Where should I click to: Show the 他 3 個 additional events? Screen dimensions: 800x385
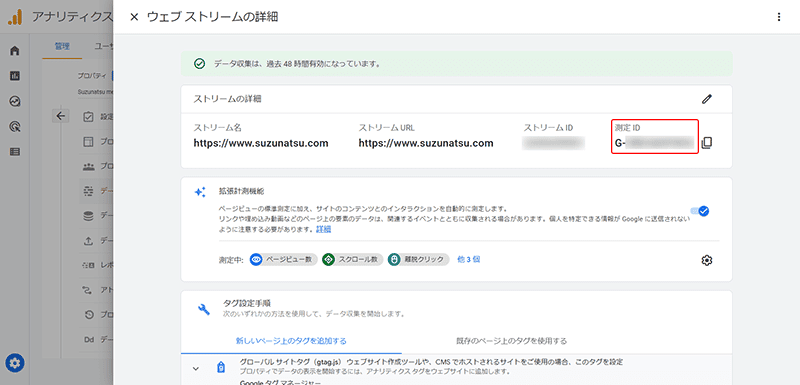tap(468, 259)
